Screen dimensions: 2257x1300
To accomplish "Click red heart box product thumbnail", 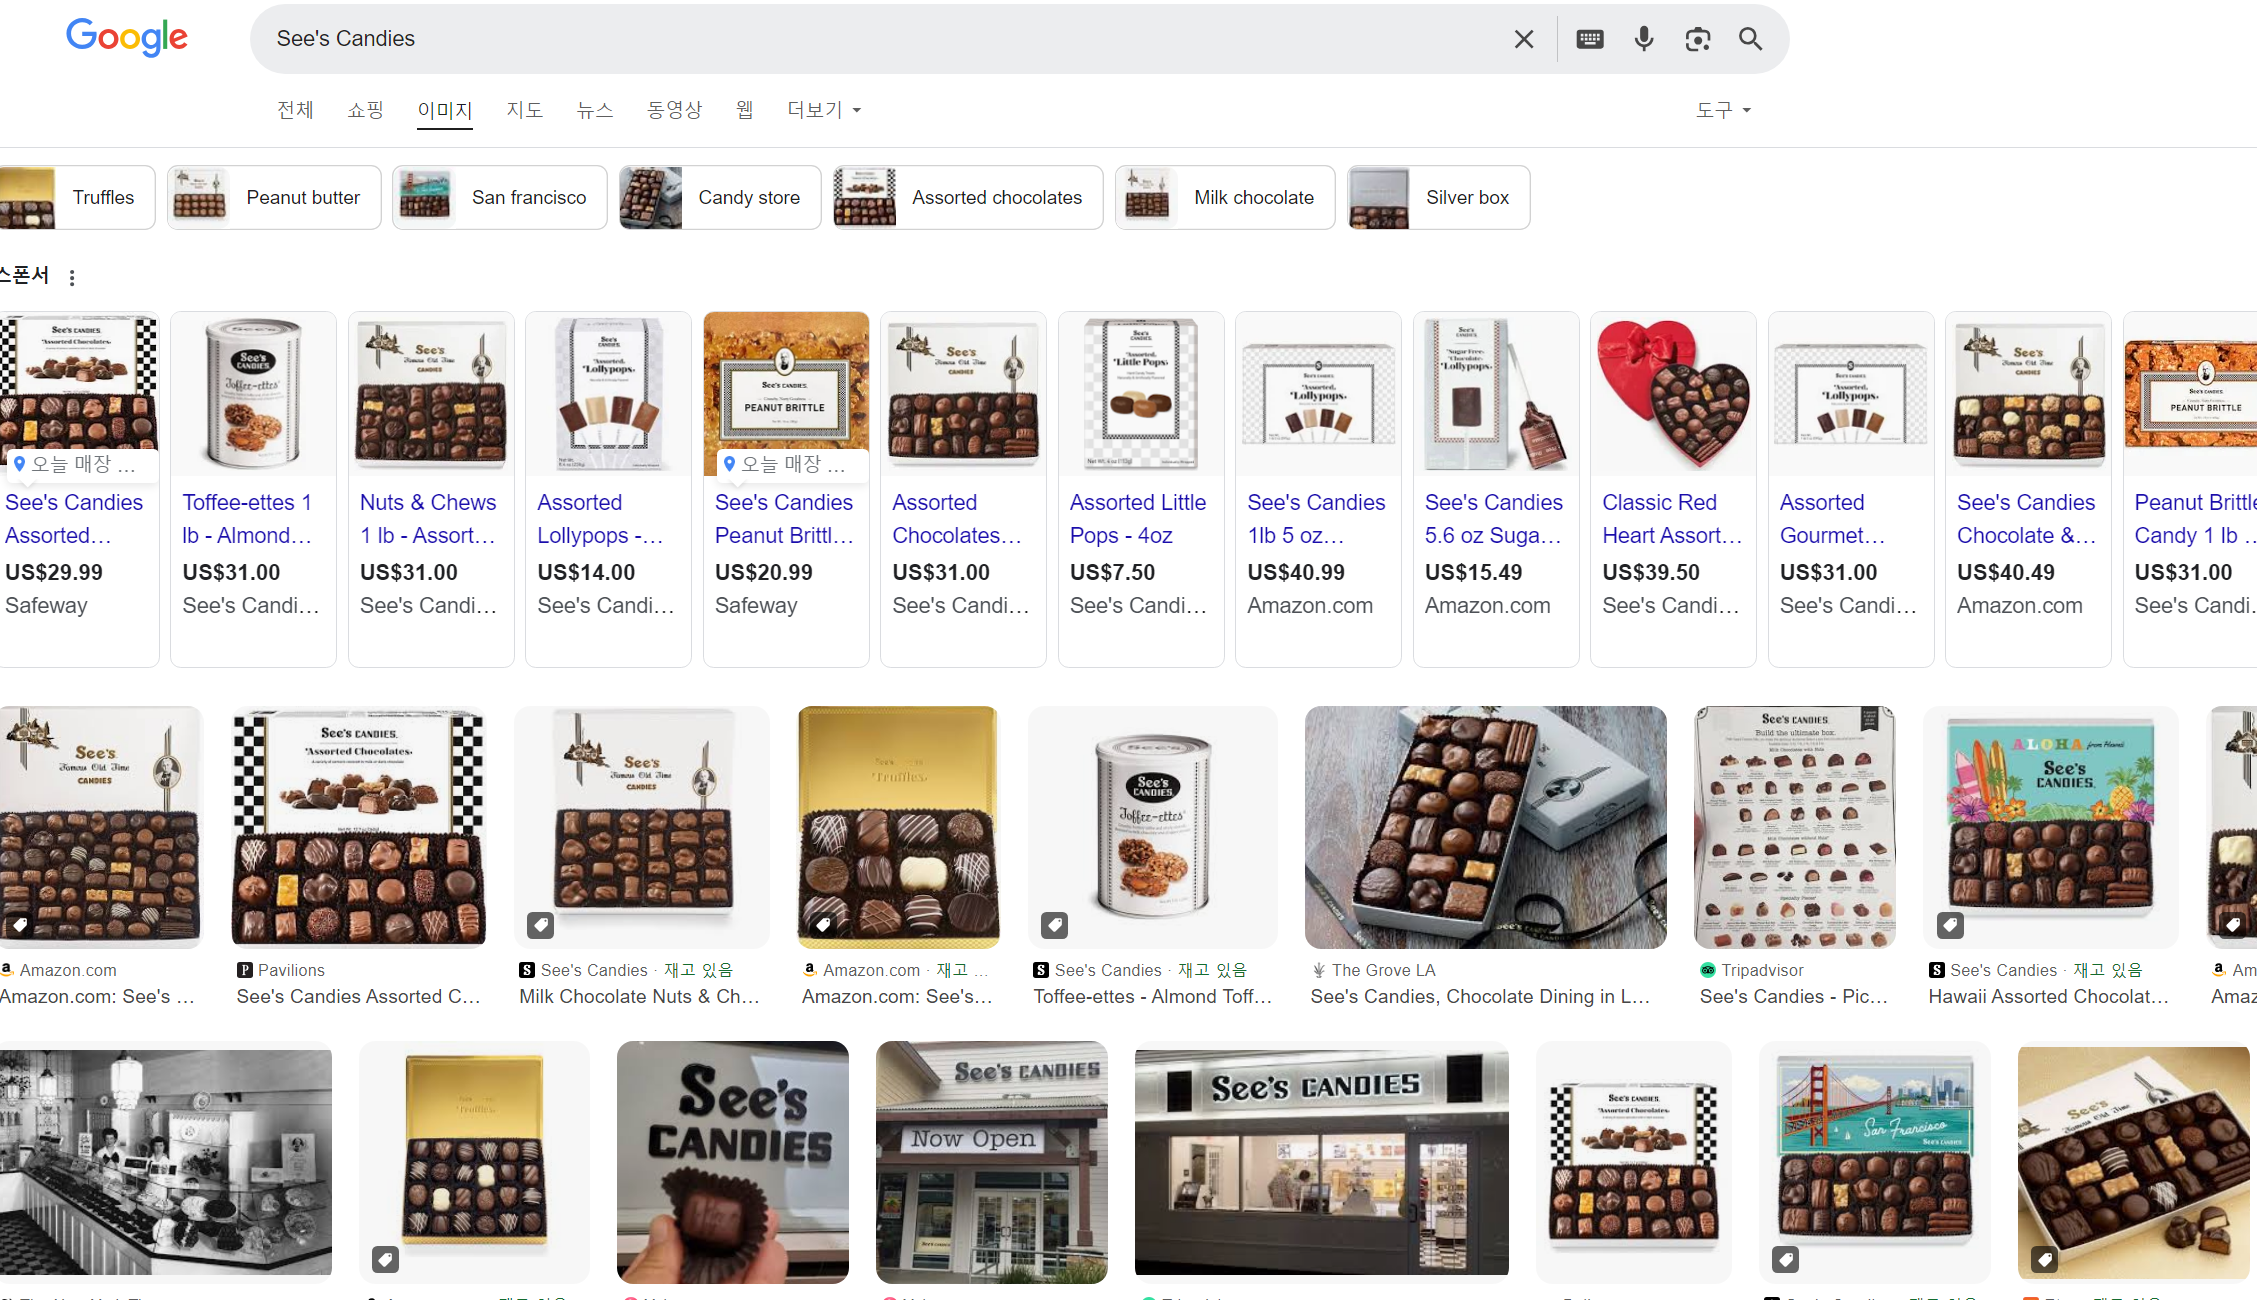I will [1673, 394].
